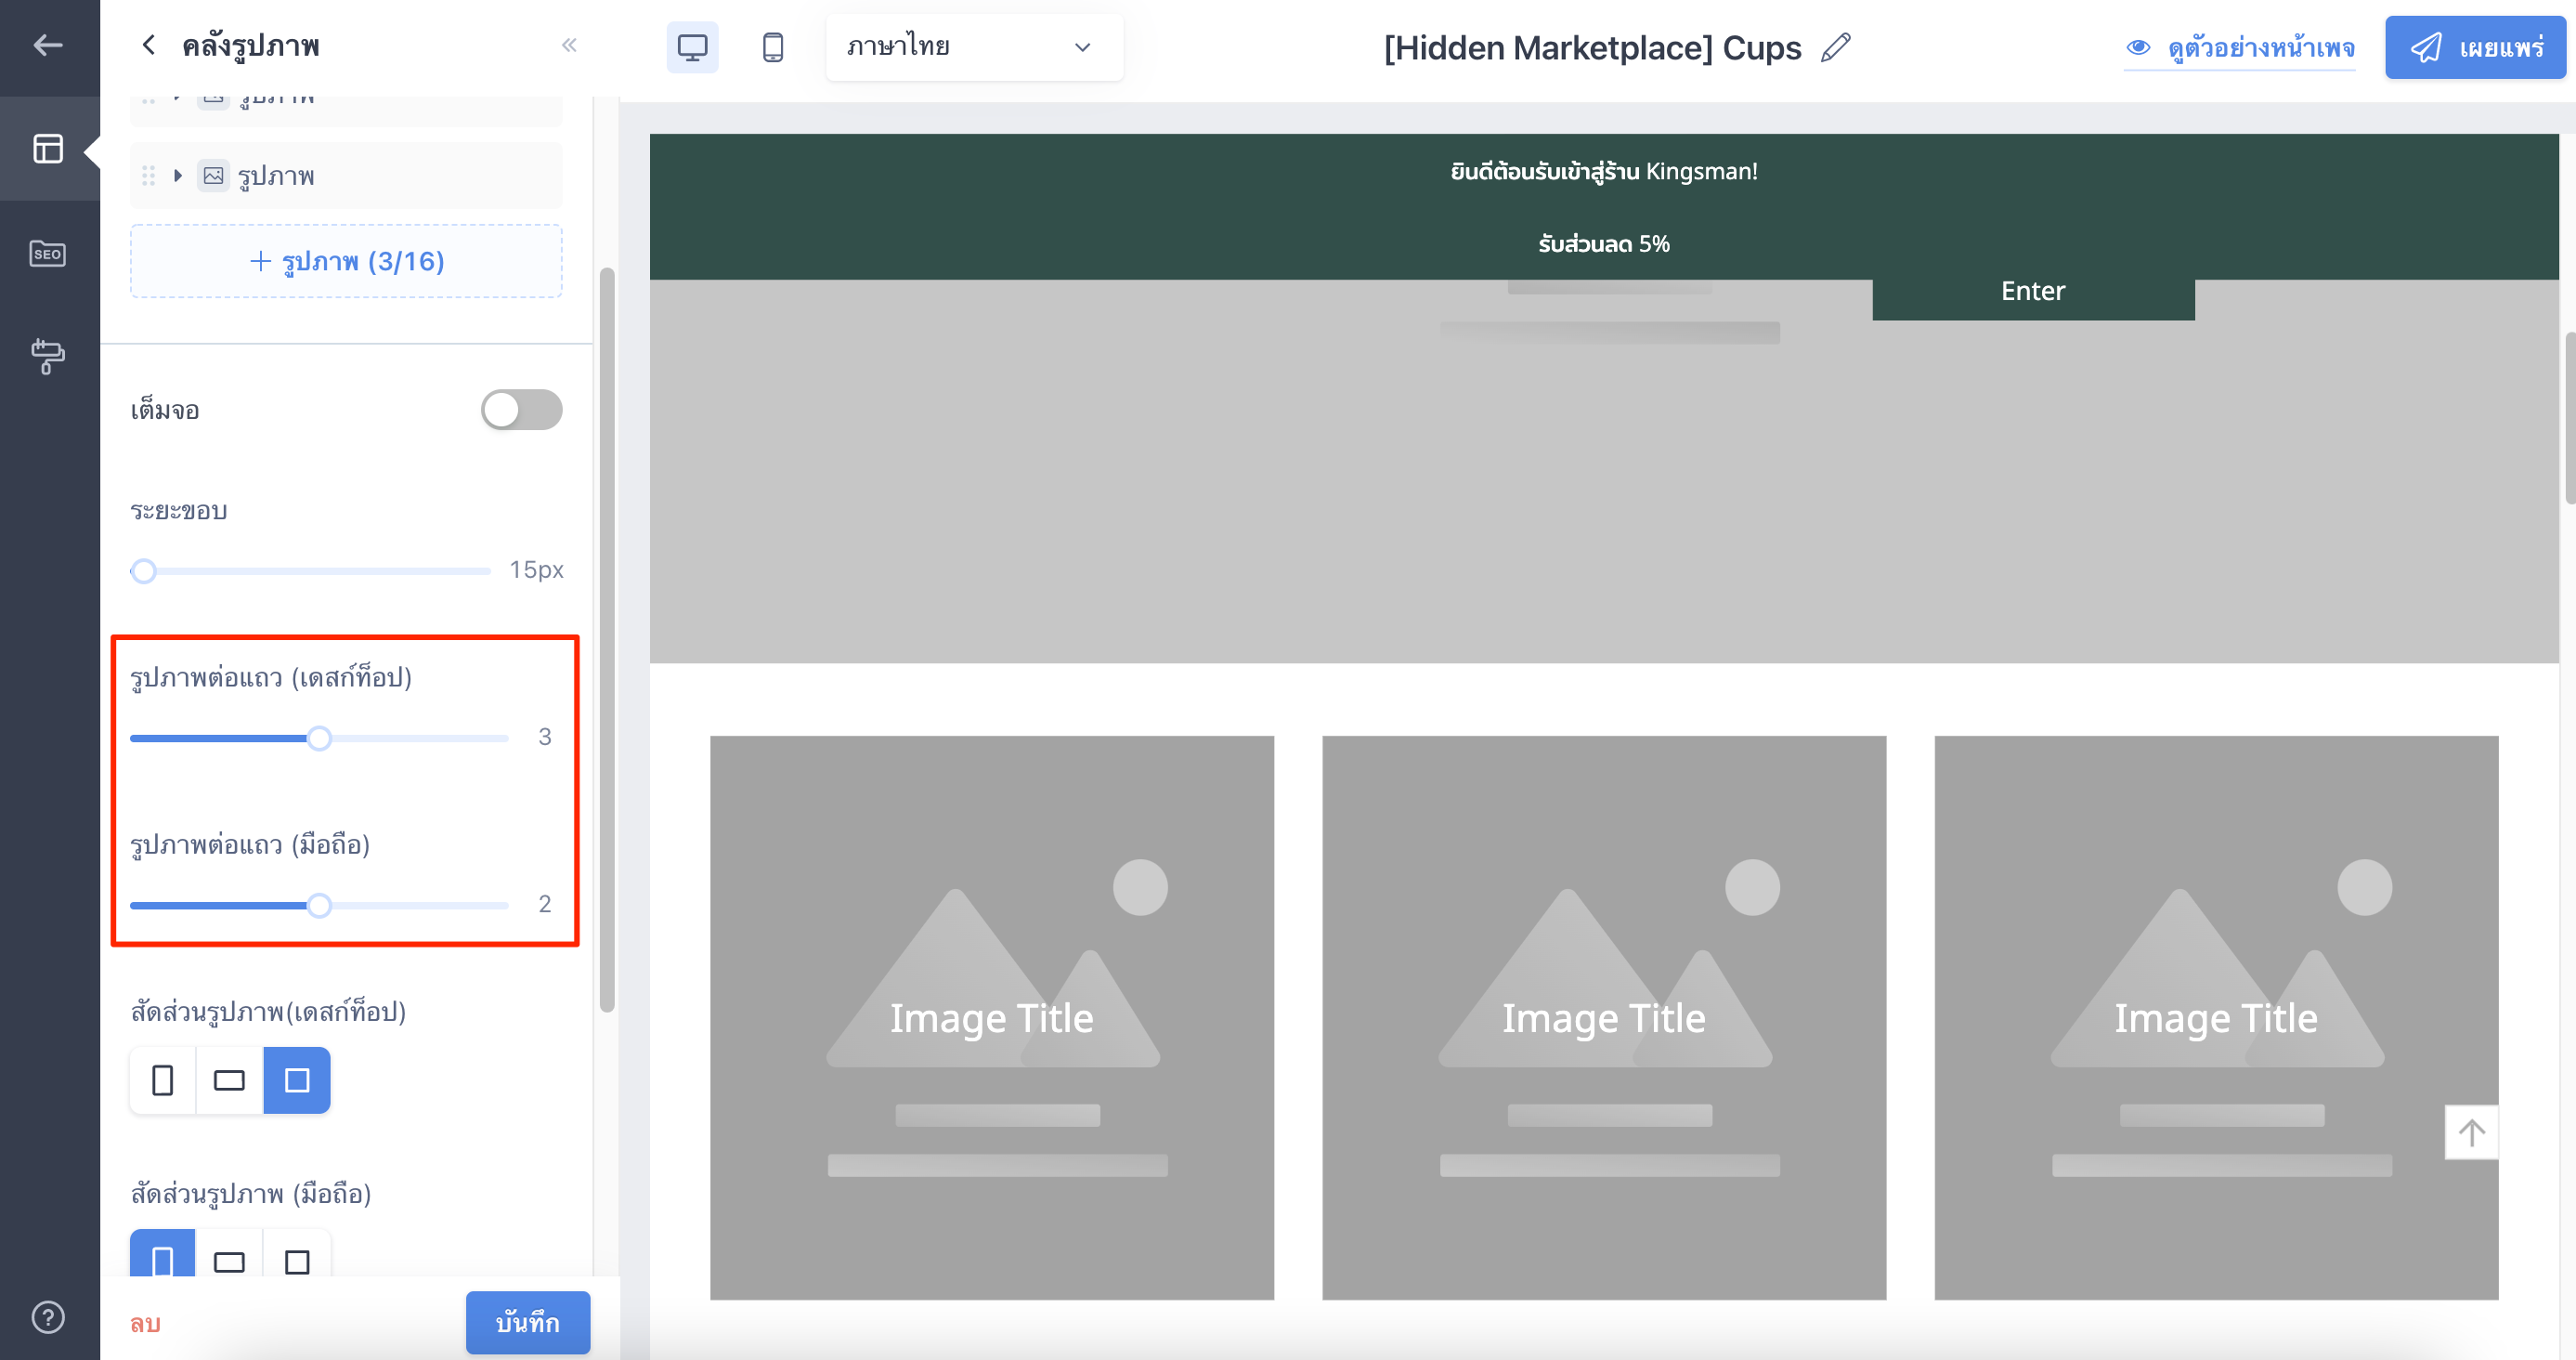
Task: Click the รับส่วนลด 5% text
Action: coord(1604,243)
